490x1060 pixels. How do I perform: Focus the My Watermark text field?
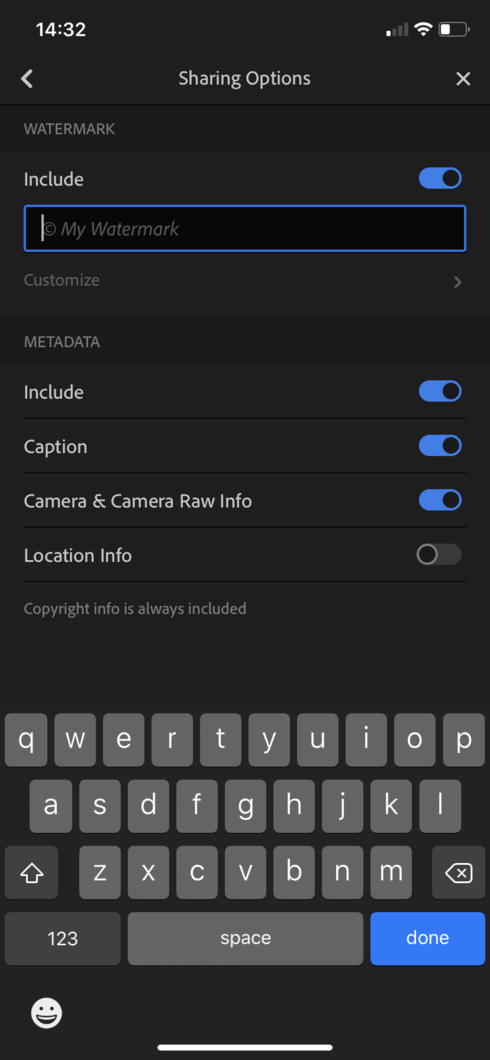245,228
